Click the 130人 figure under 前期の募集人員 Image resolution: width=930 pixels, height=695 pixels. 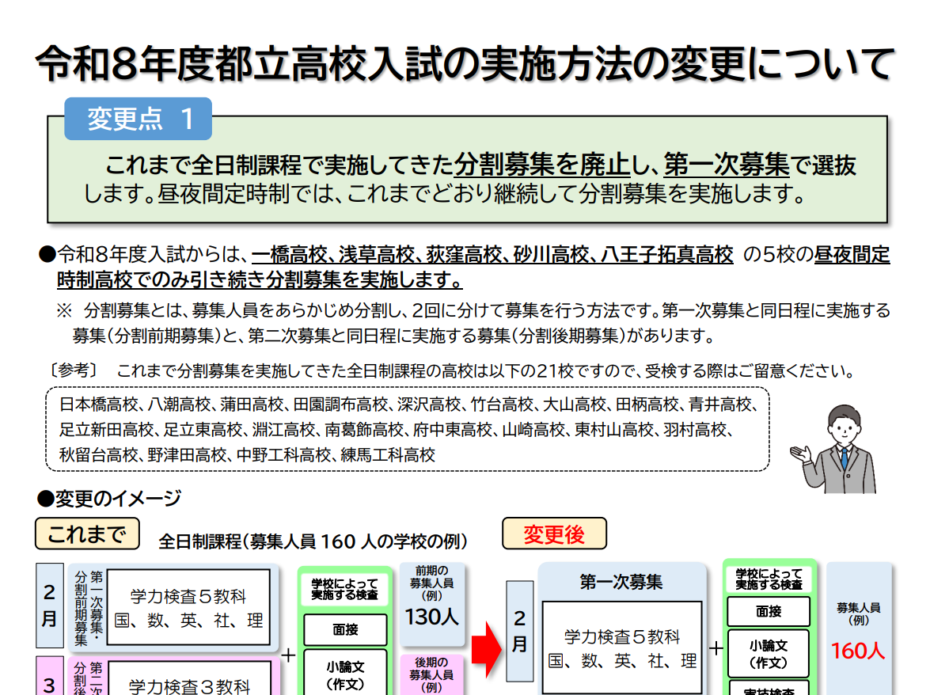tap(432, 617)
